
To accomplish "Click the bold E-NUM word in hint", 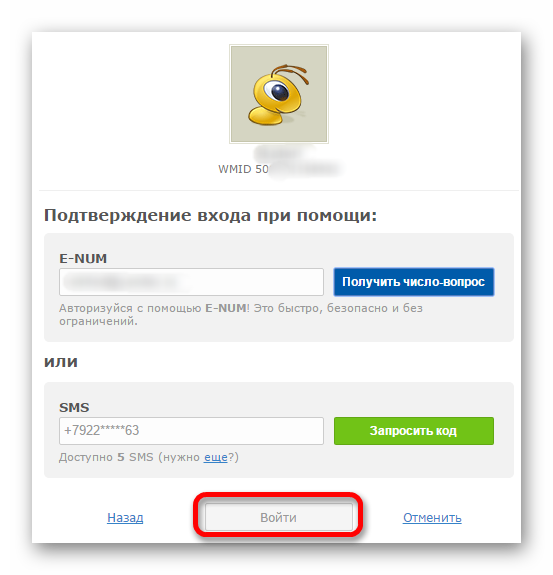I will (x=226, y=308).
